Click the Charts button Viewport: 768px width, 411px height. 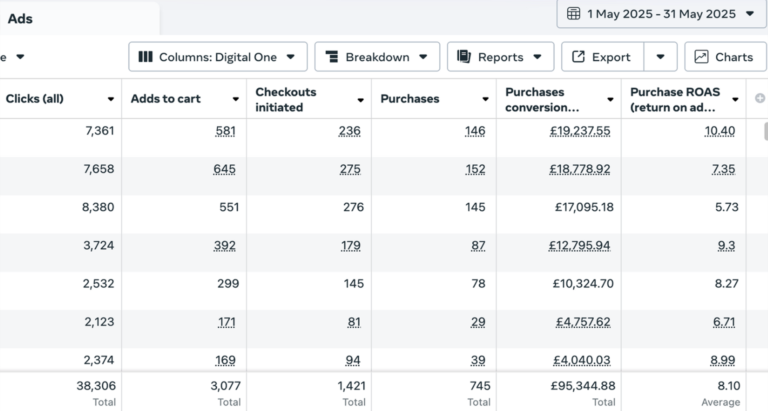click(x=725, y=57)
